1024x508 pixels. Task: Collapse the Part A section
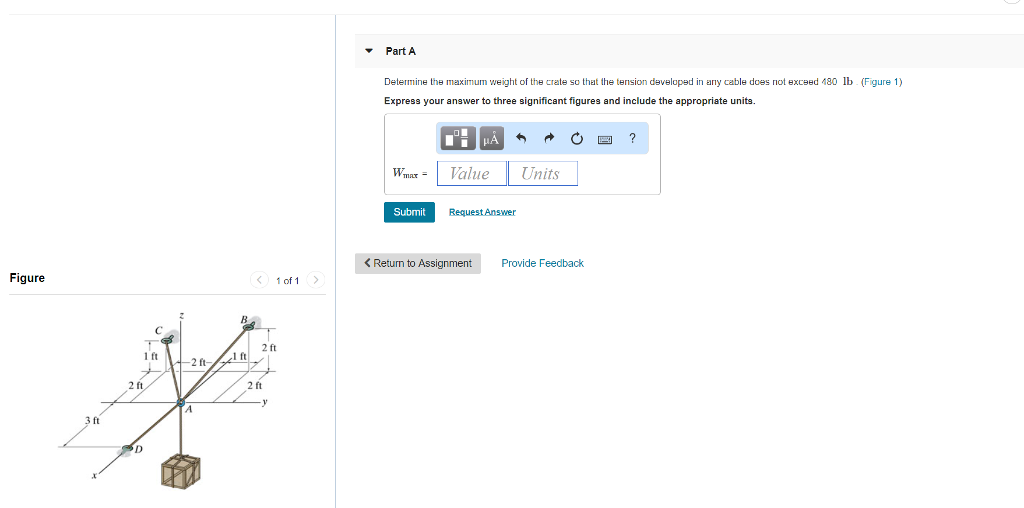pos(370,51)
